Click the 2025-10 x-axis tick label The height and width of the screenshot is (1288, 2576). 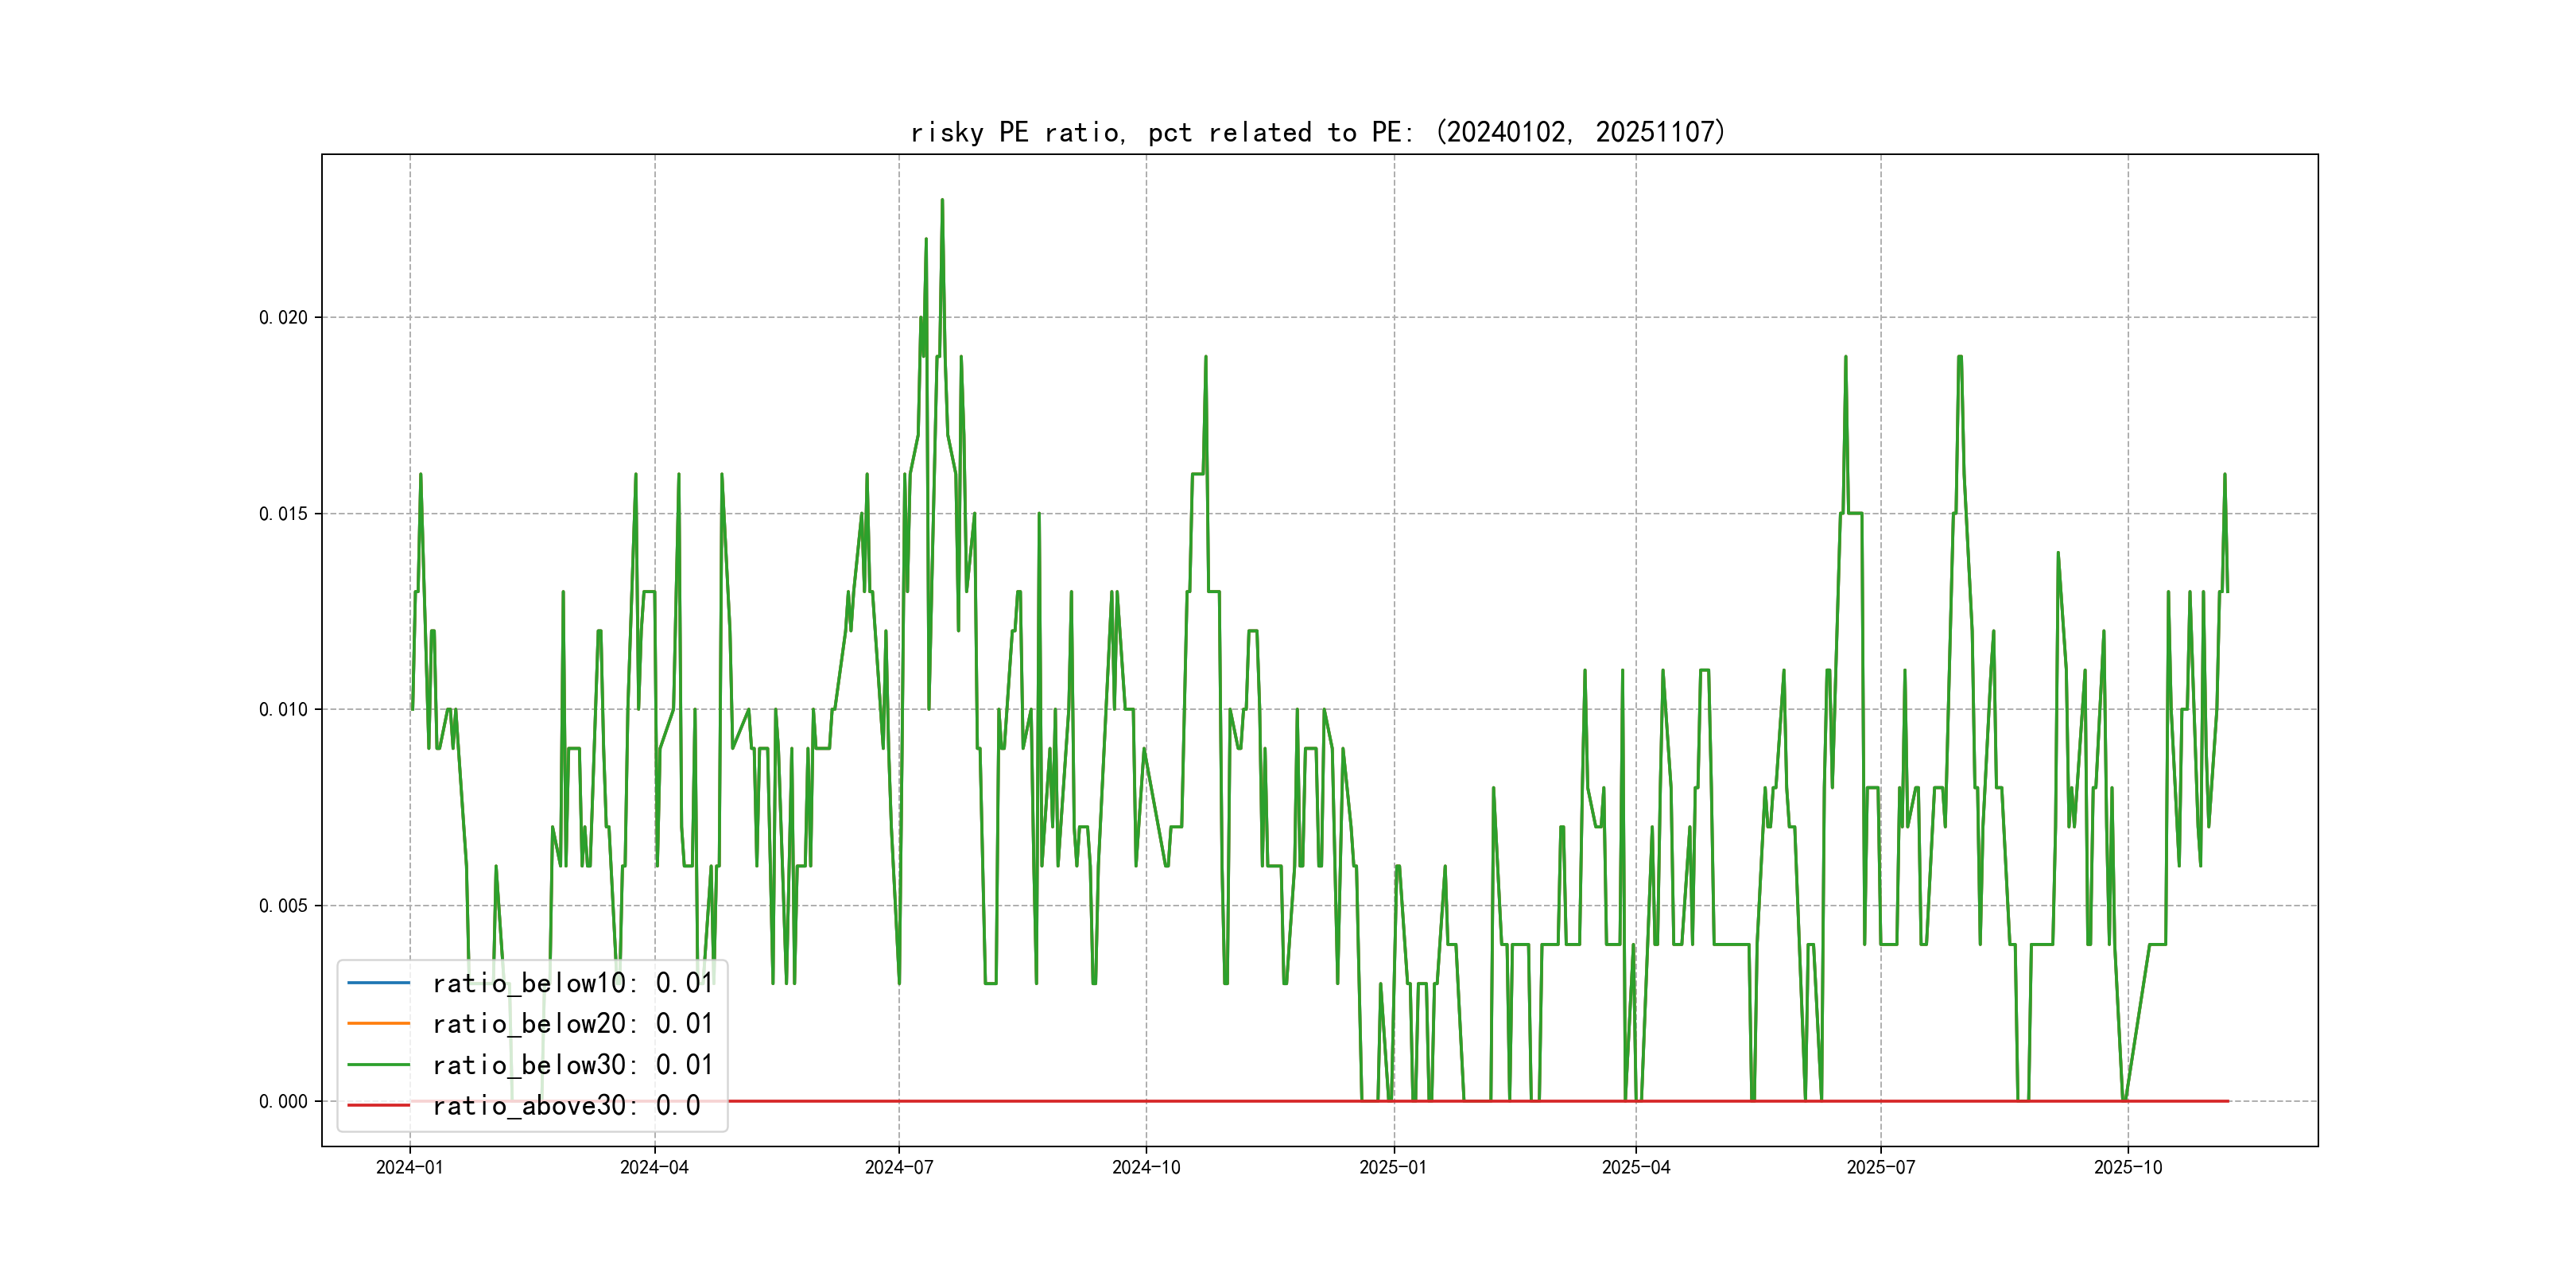pyautogui.click(x=2128, y=1167)
